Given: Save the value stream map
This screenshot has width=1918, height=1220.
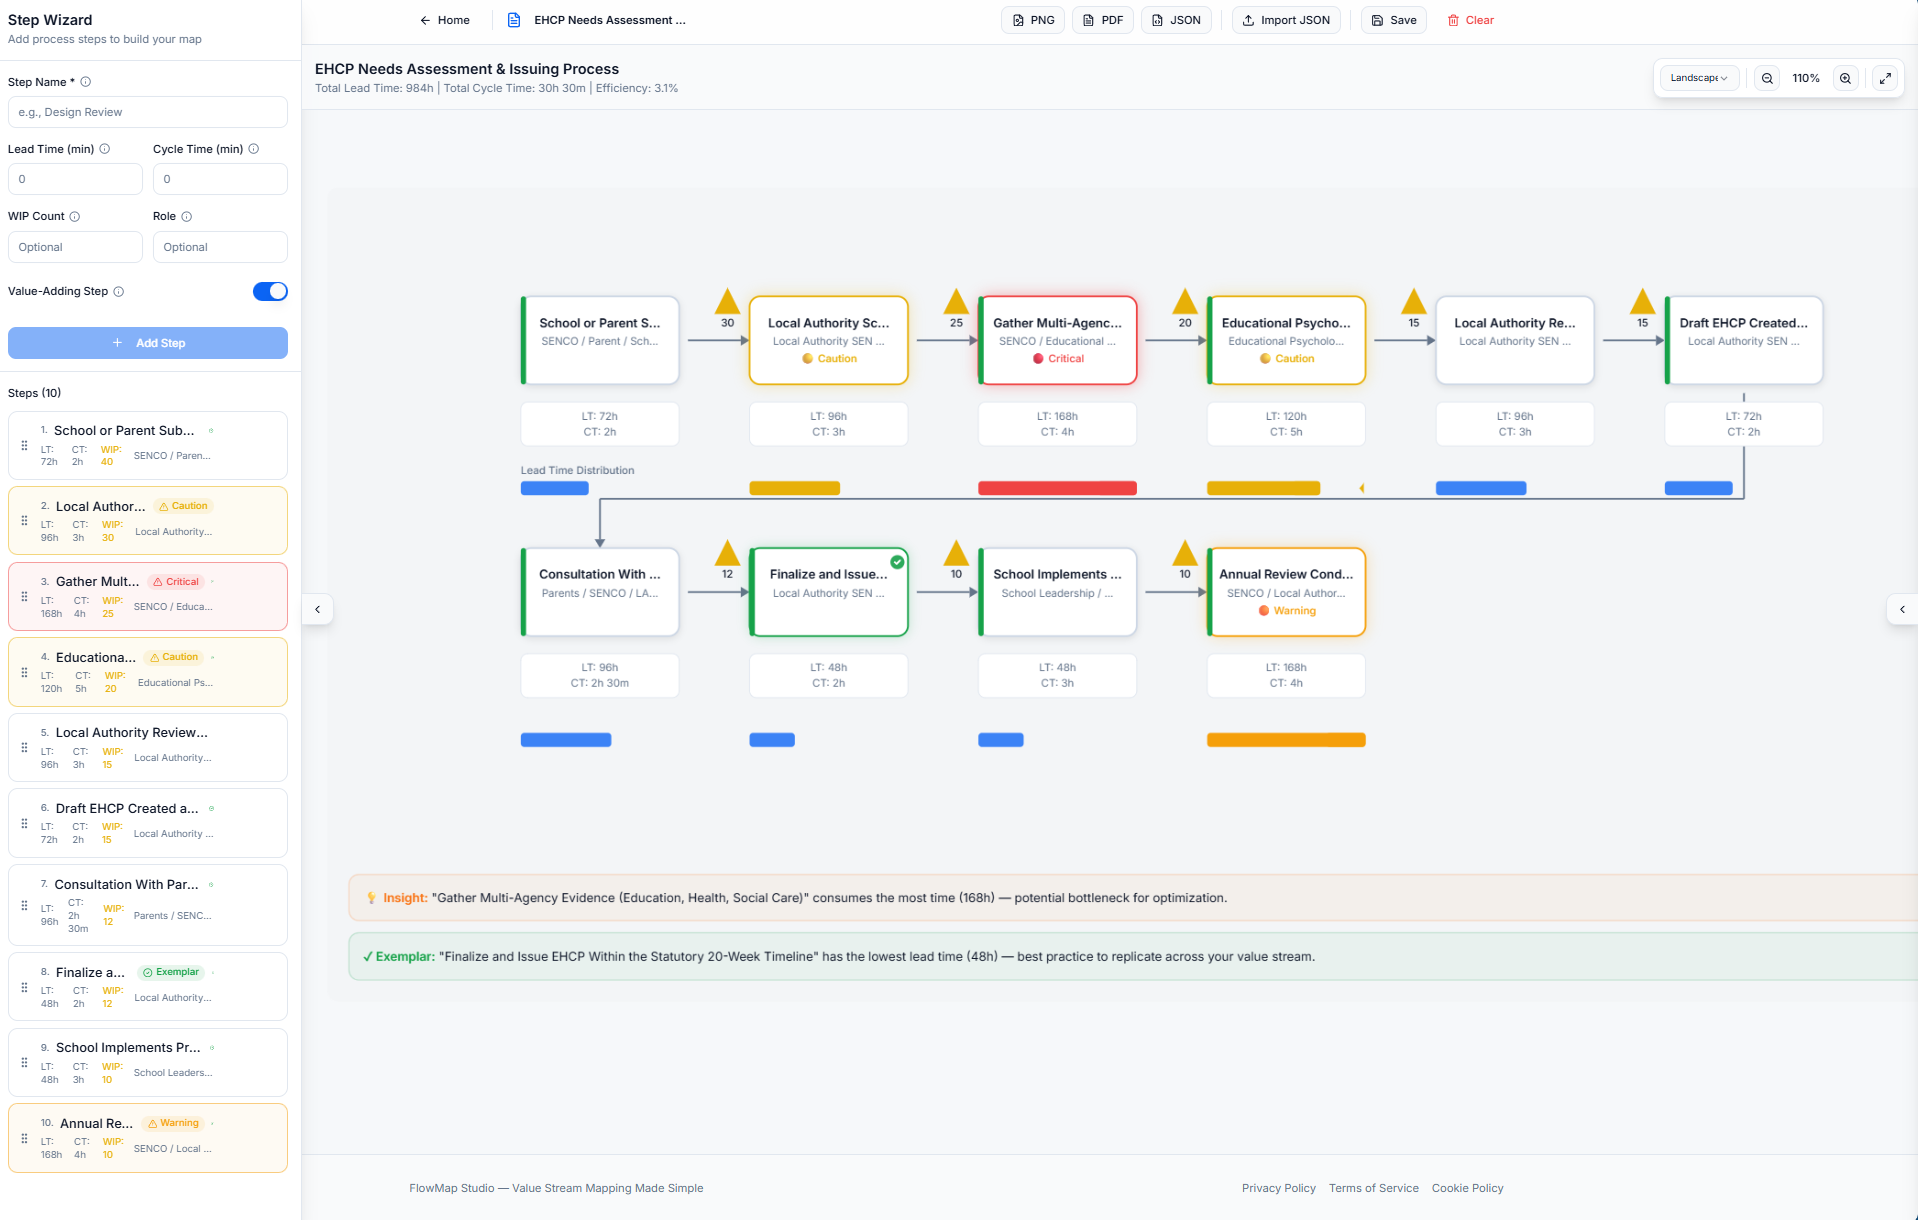Looking at the screenshot, I should tap(1394, 20).
